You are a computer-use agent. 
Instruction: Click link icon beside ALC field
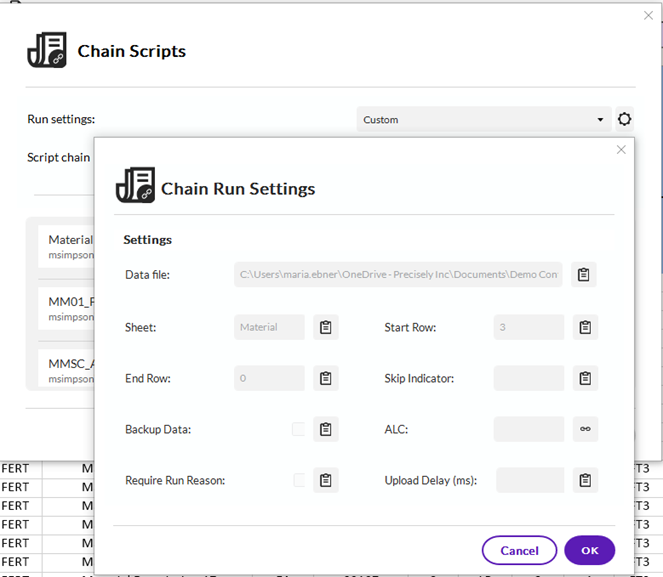(x=585, y=429)
